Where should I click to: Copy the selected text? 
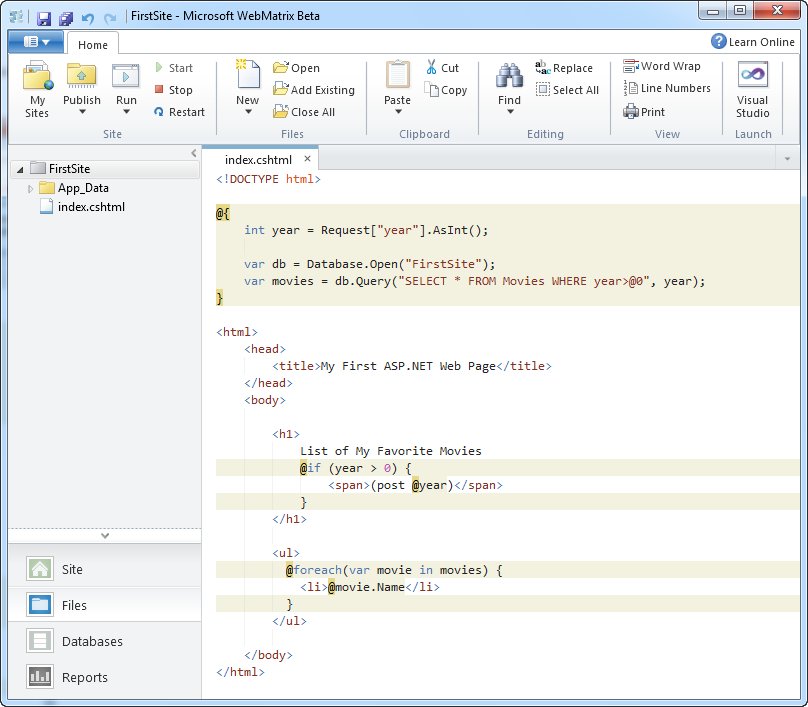coord(446,90)
